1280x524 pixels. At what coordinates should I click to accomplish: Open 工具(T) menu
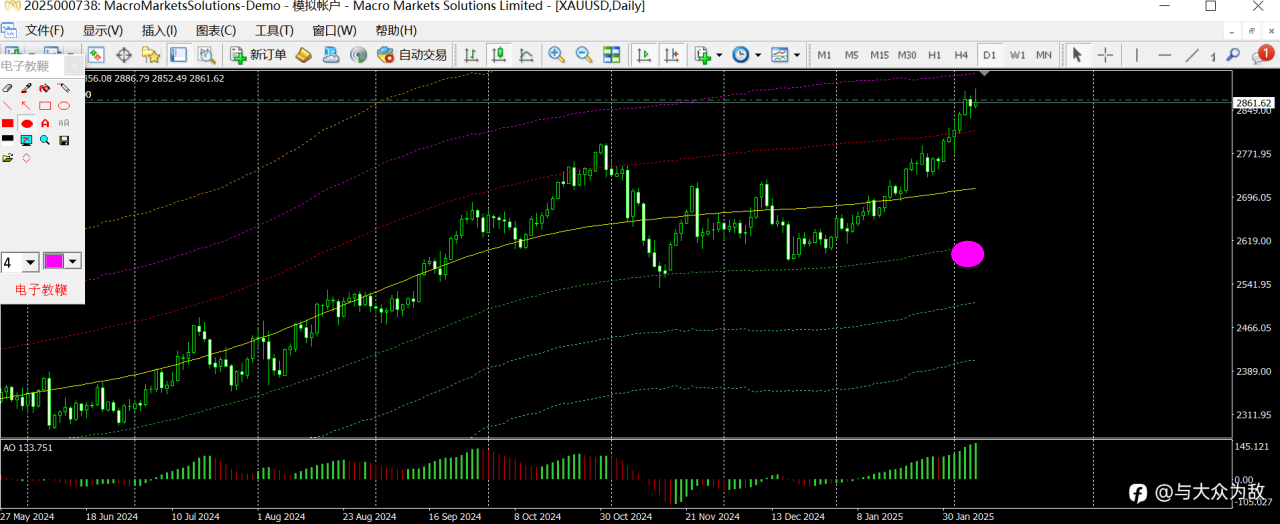tap(275, 31)
